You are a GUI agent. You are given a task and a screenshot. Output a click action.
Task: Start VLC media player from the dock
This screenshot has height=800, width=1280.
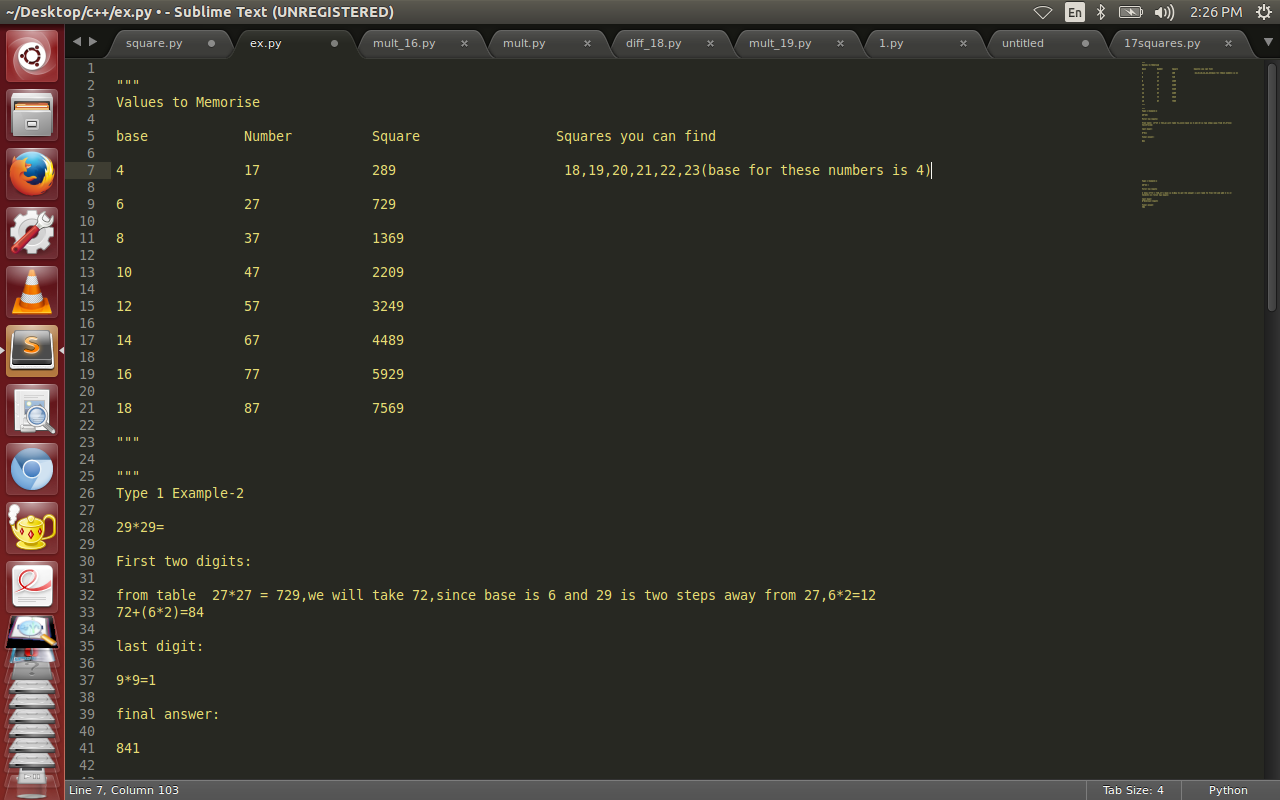point(32,290)
